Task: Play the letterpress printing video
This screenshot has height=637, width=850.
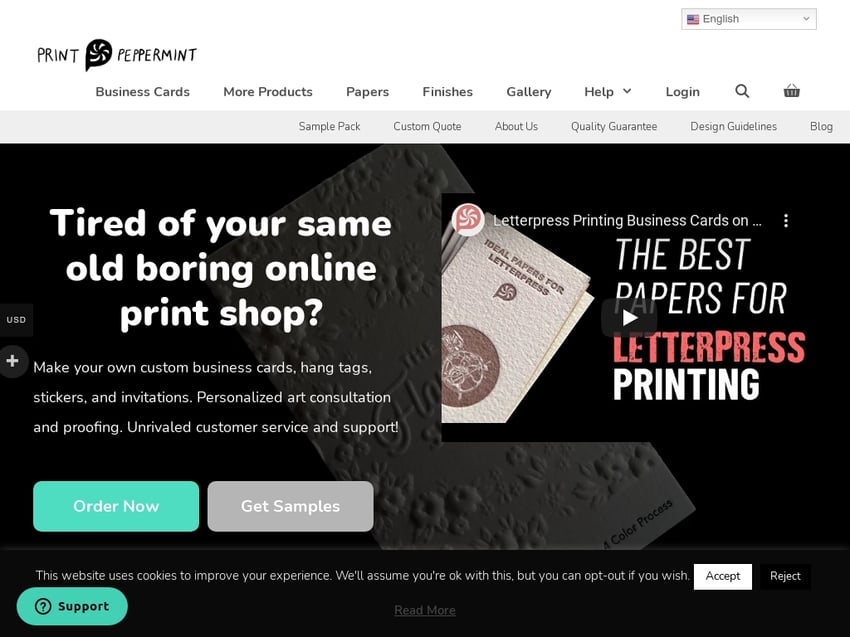Action: pyautogui.click(x=629, y=317)
